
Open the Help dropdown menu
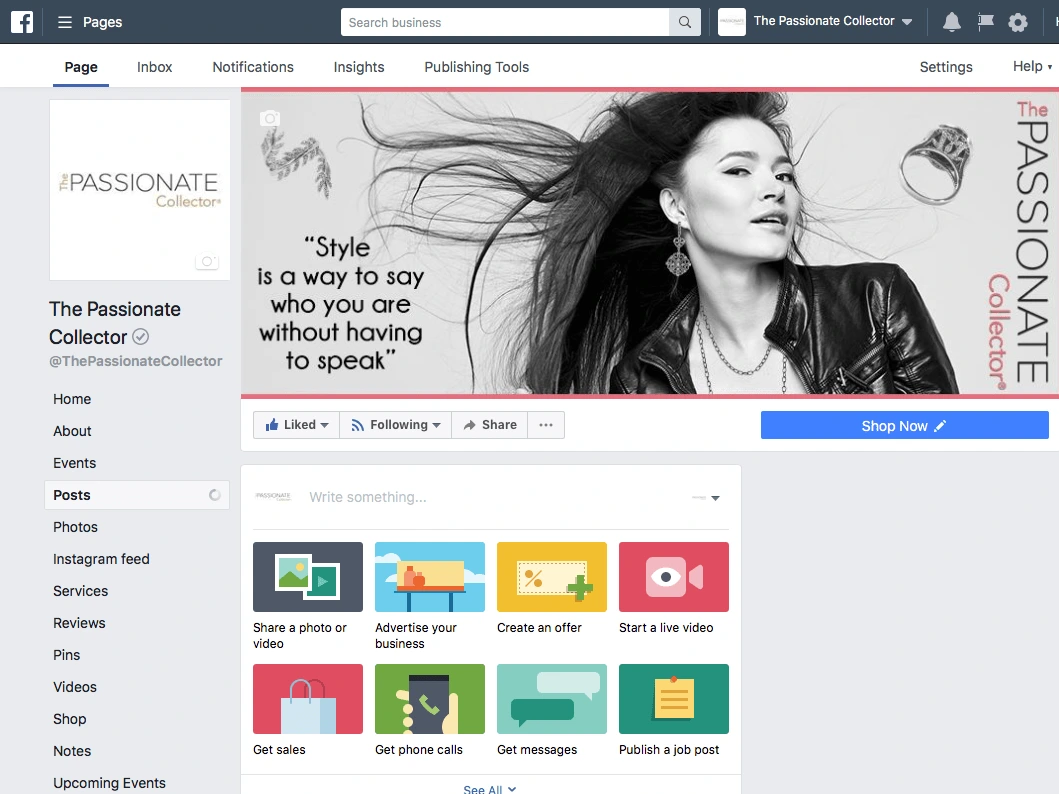pyautogui.click(x=1032, y=66)
